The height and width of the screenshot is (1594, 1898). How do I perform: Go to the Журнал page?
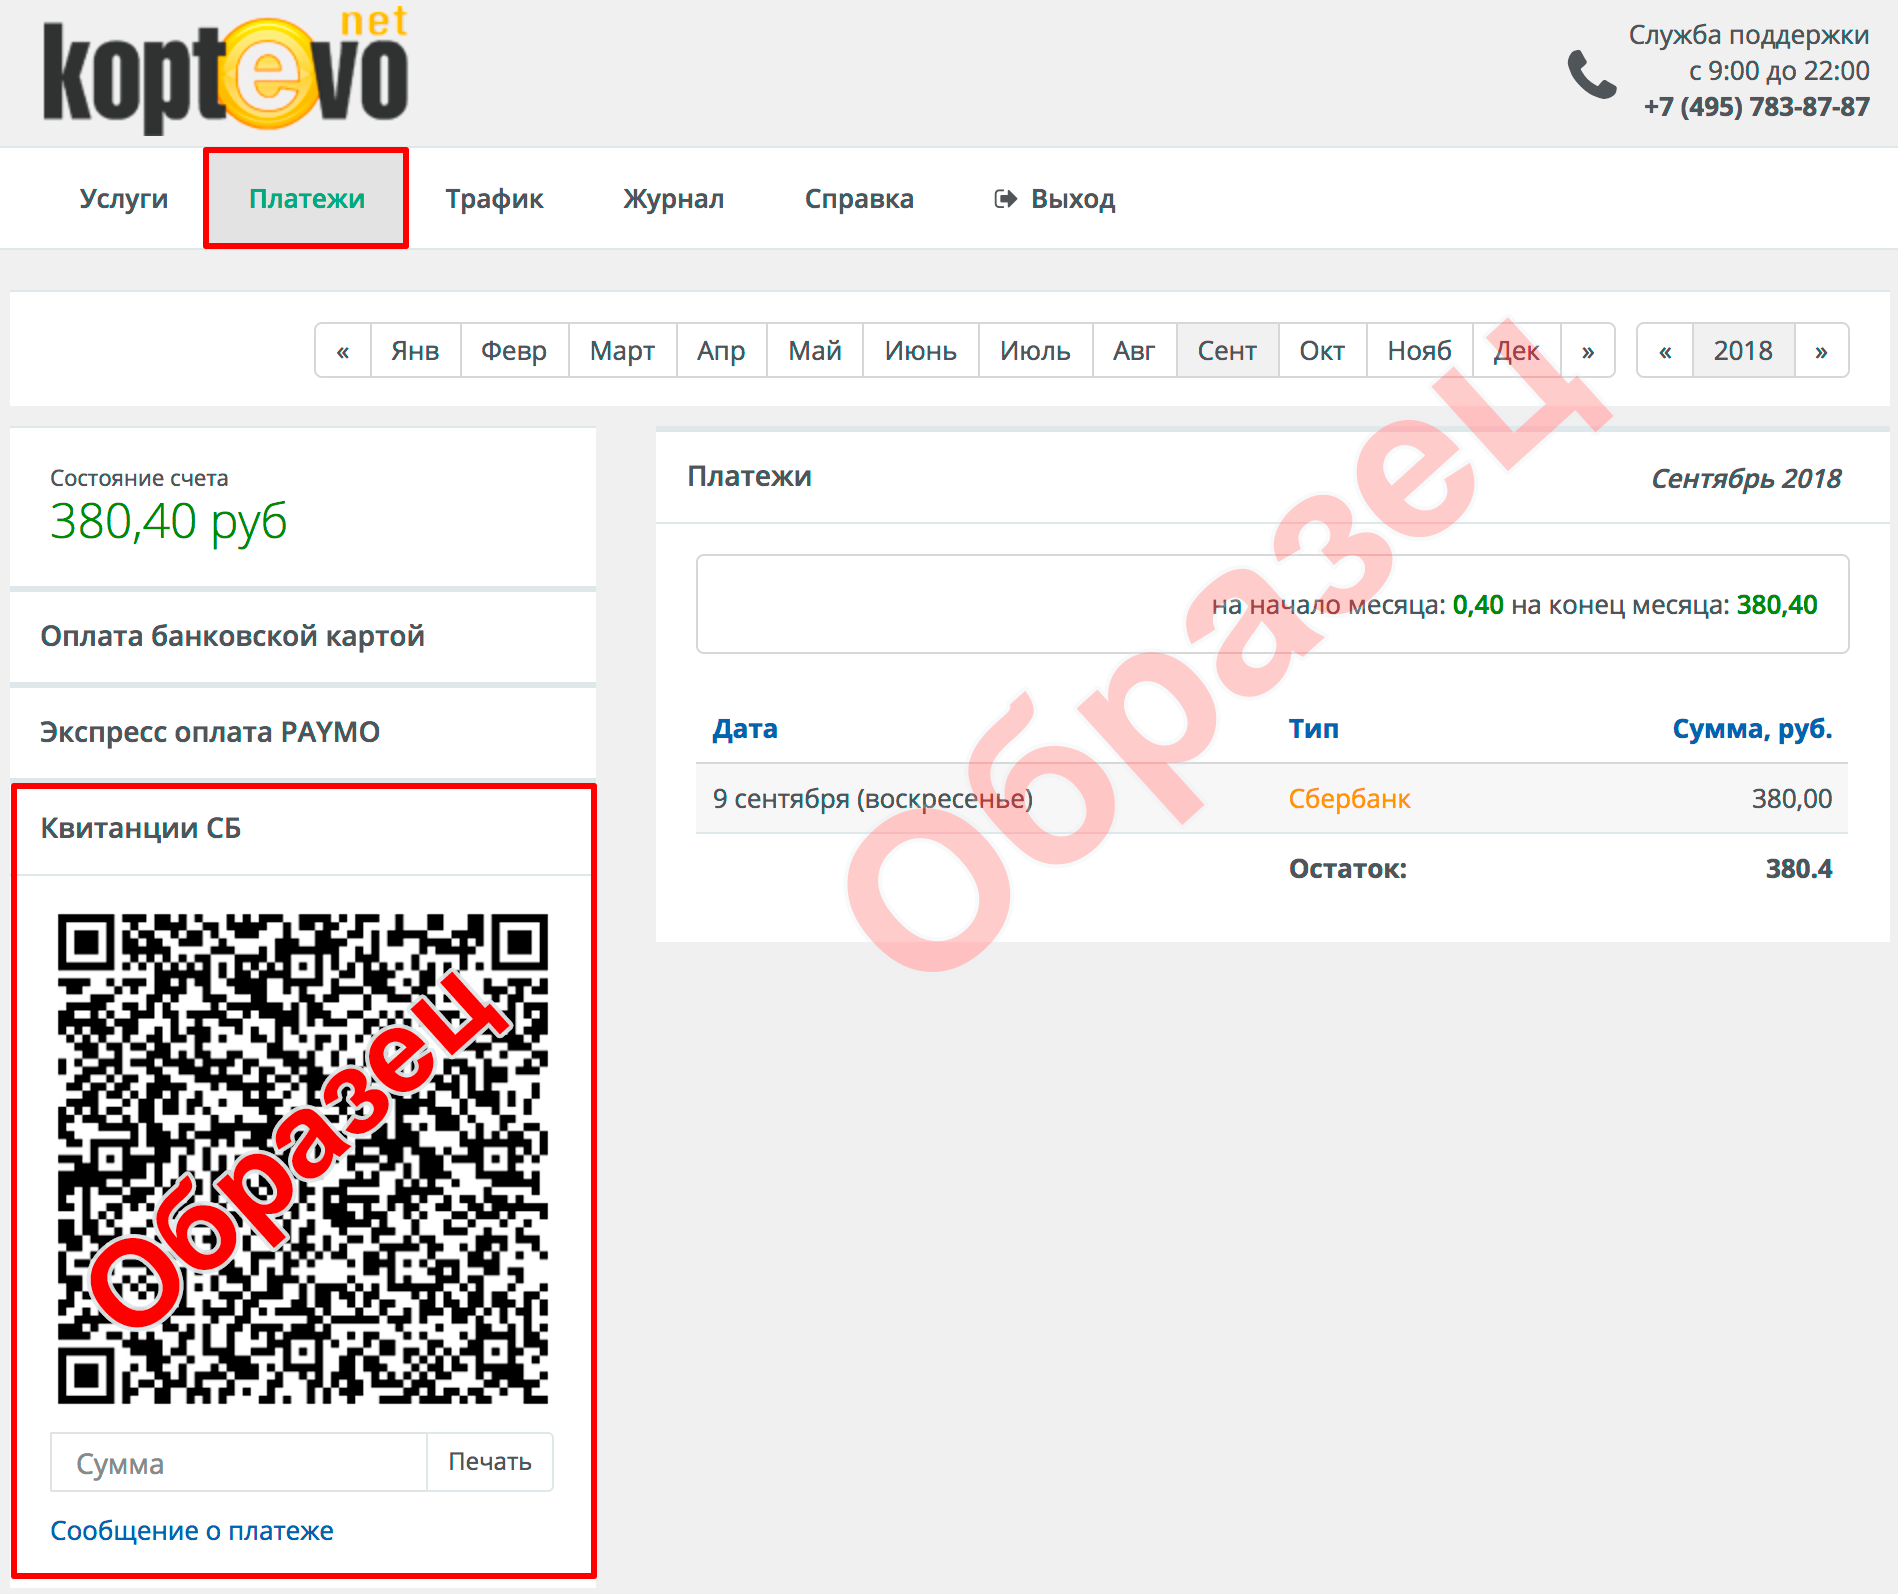click(x=673, y=199)
